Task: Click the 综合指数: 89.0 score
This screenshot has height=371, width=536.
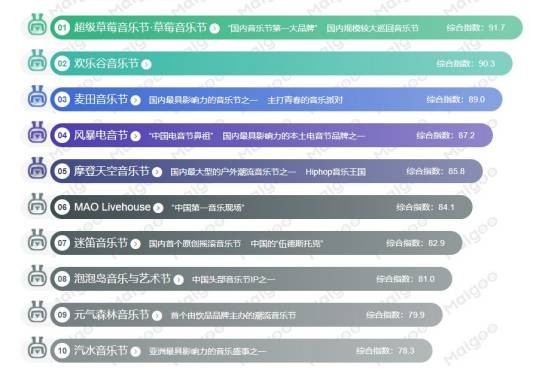Action: point(456,99)
